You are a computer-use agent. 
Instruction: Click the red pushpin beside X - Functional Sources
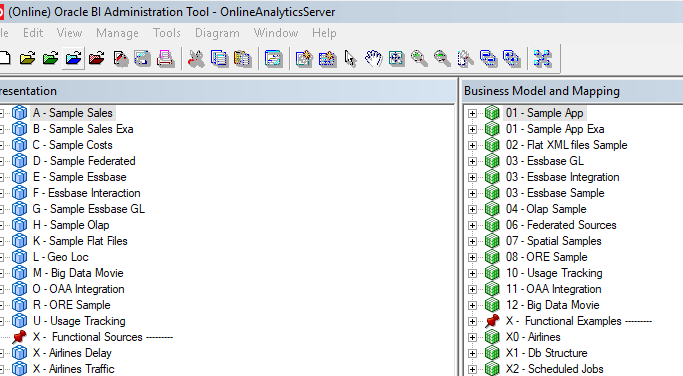(x=19, y=337)
